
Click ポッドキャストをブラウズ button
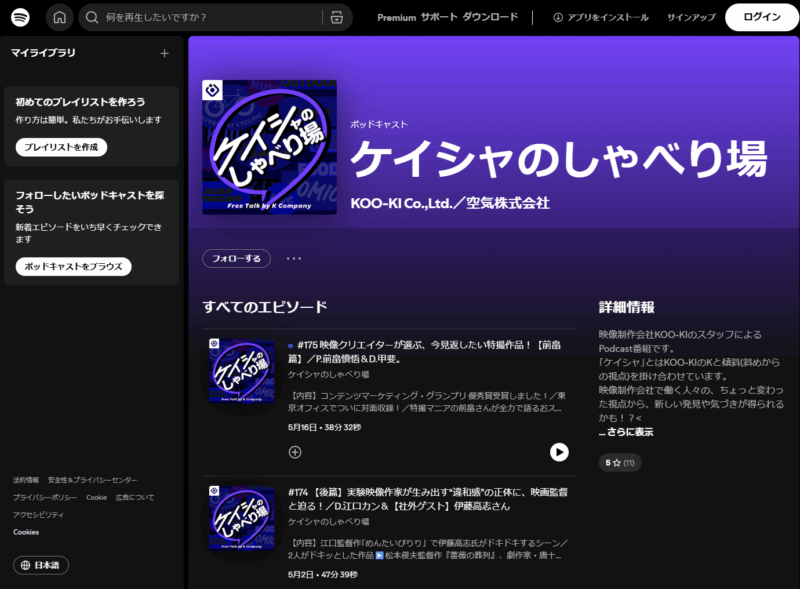tap(73, 266)
